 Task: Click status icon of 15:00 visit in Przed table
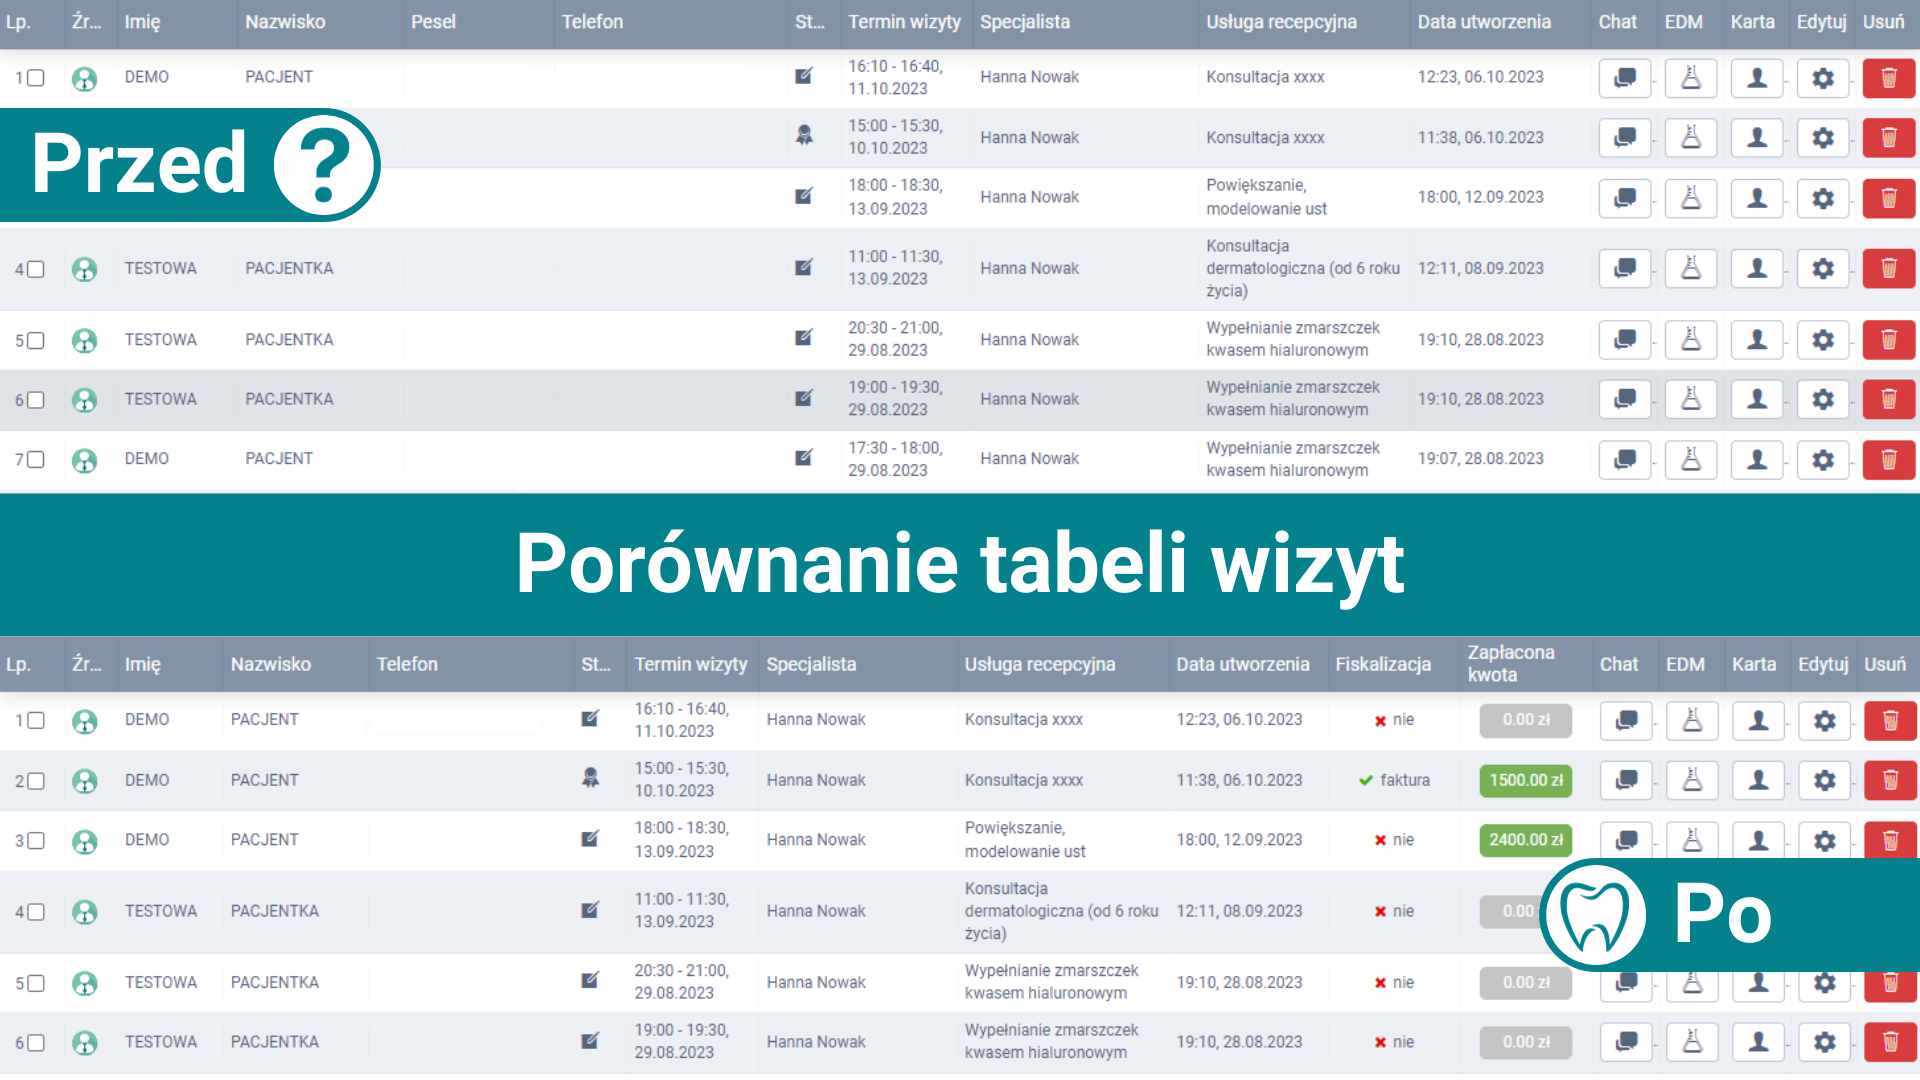804,135
